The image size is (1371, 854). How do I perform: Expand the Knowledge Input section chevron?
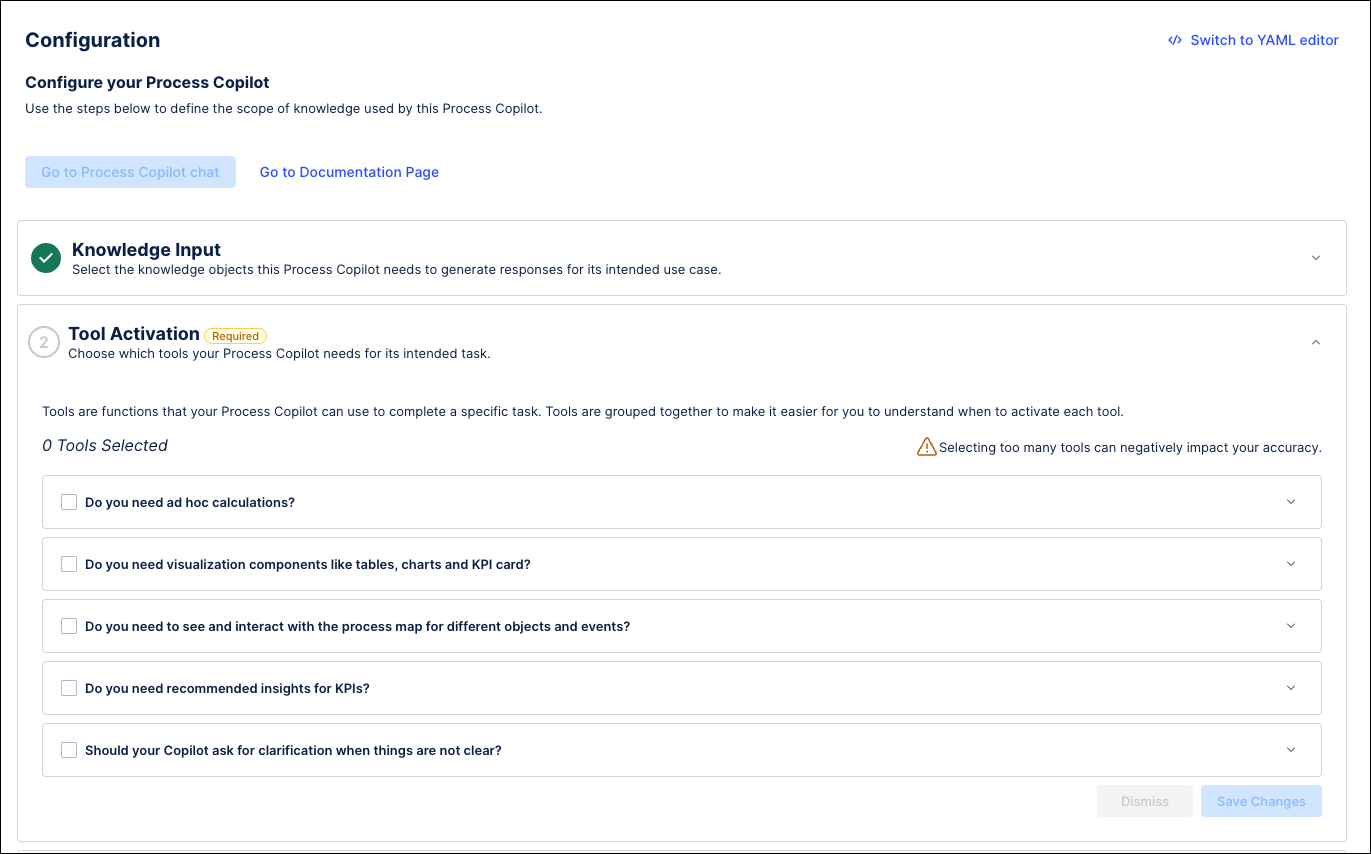pos(1316,258)
